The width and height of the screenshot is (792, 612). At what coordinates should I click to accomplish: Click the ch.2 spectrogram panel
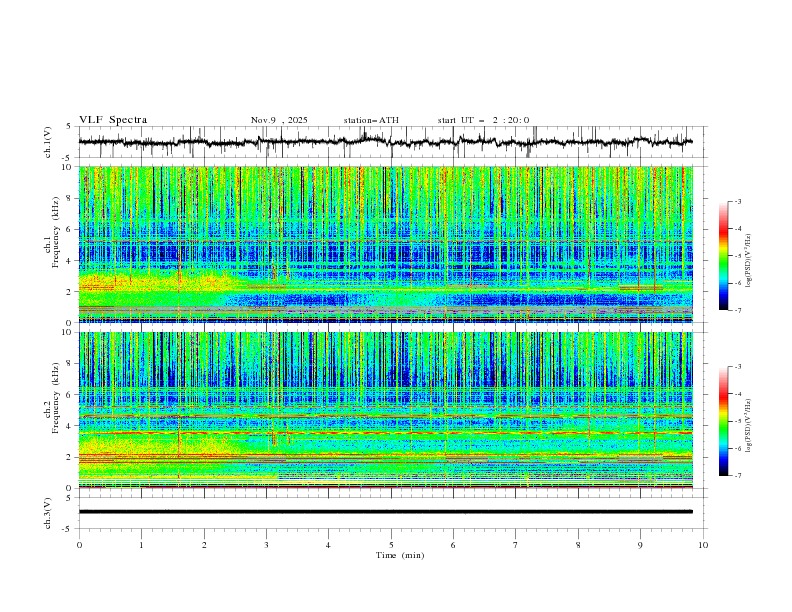click(x=386, y=410)
